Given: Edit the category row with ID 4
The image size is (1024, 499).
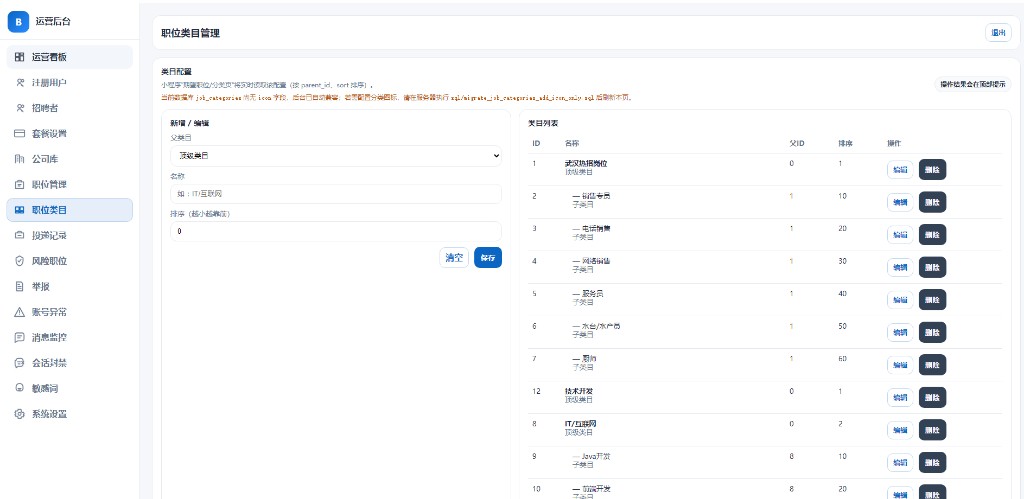Looking at the screenshot, I should pos(900,267).
